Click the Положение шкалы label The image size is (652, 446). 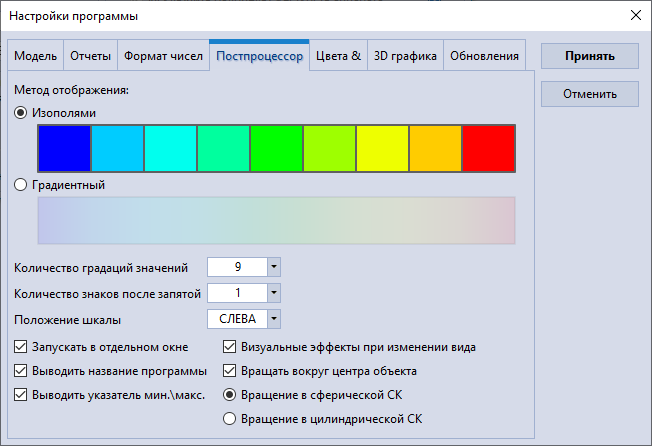point(67,320)
